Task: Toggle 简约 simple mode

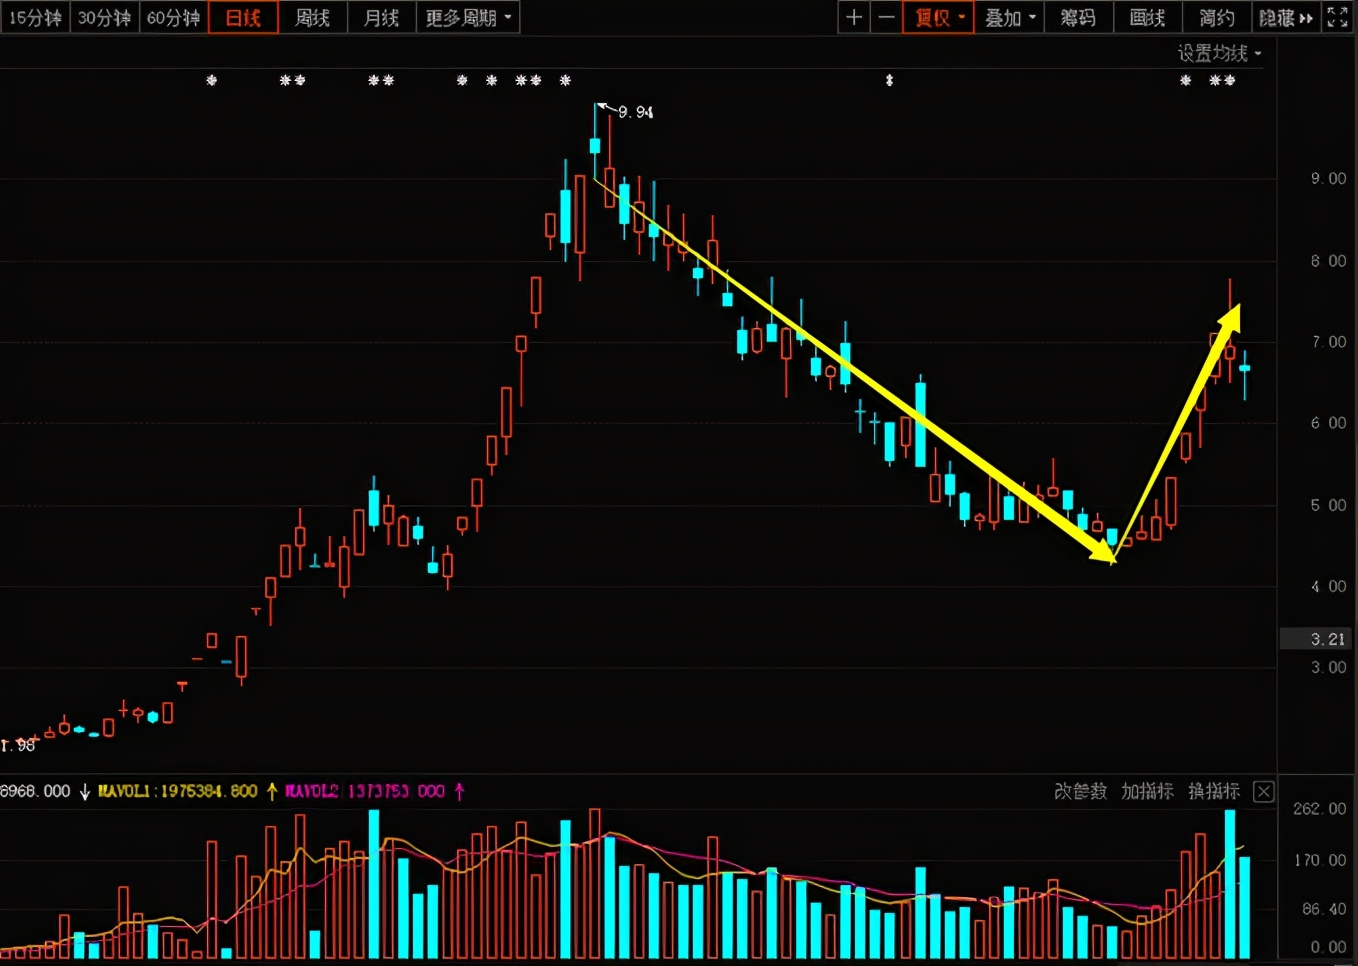Action: point(1217,18)
